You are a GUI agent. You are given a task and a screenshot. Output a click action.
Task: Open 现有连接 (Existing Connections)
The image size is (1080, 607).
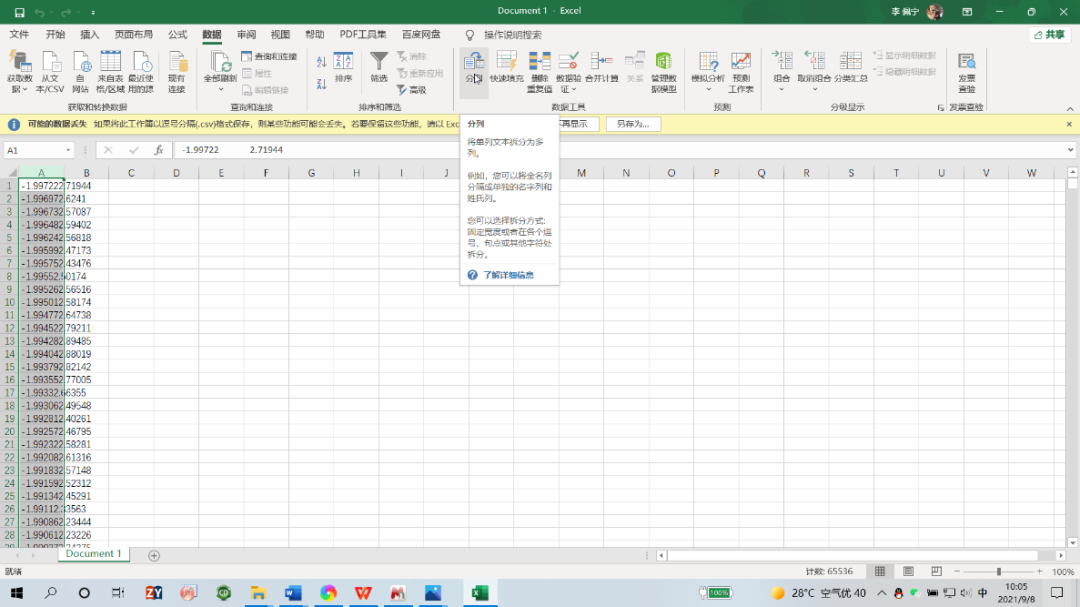177,72
